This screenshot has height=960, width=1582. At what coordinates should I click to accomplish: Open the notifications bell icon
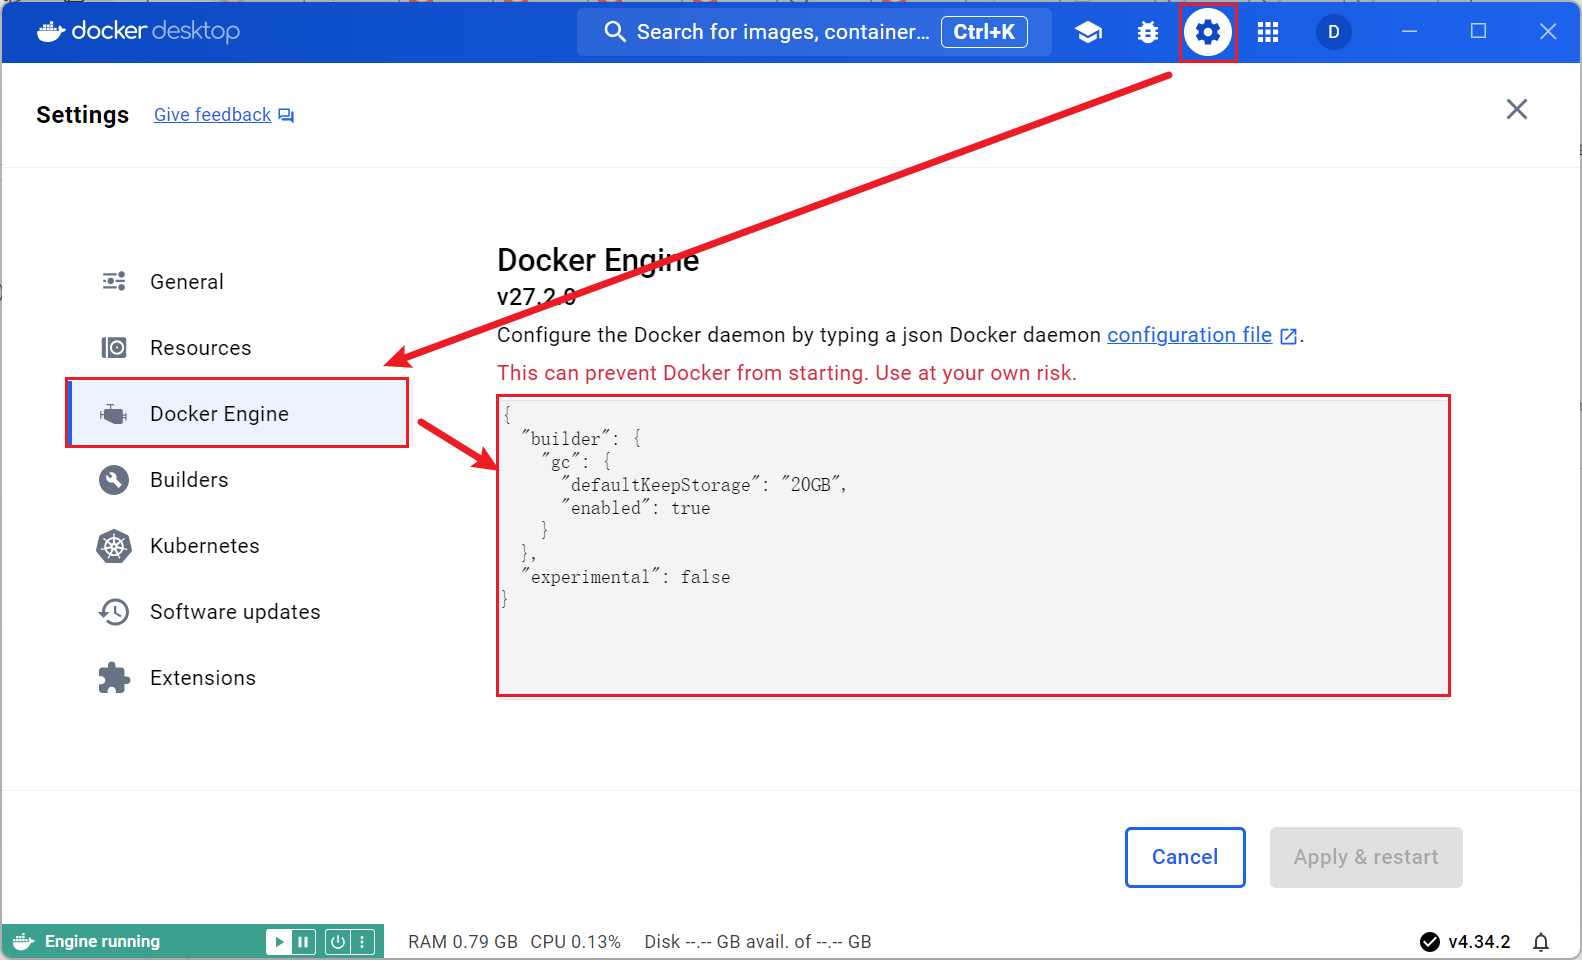1541,942
